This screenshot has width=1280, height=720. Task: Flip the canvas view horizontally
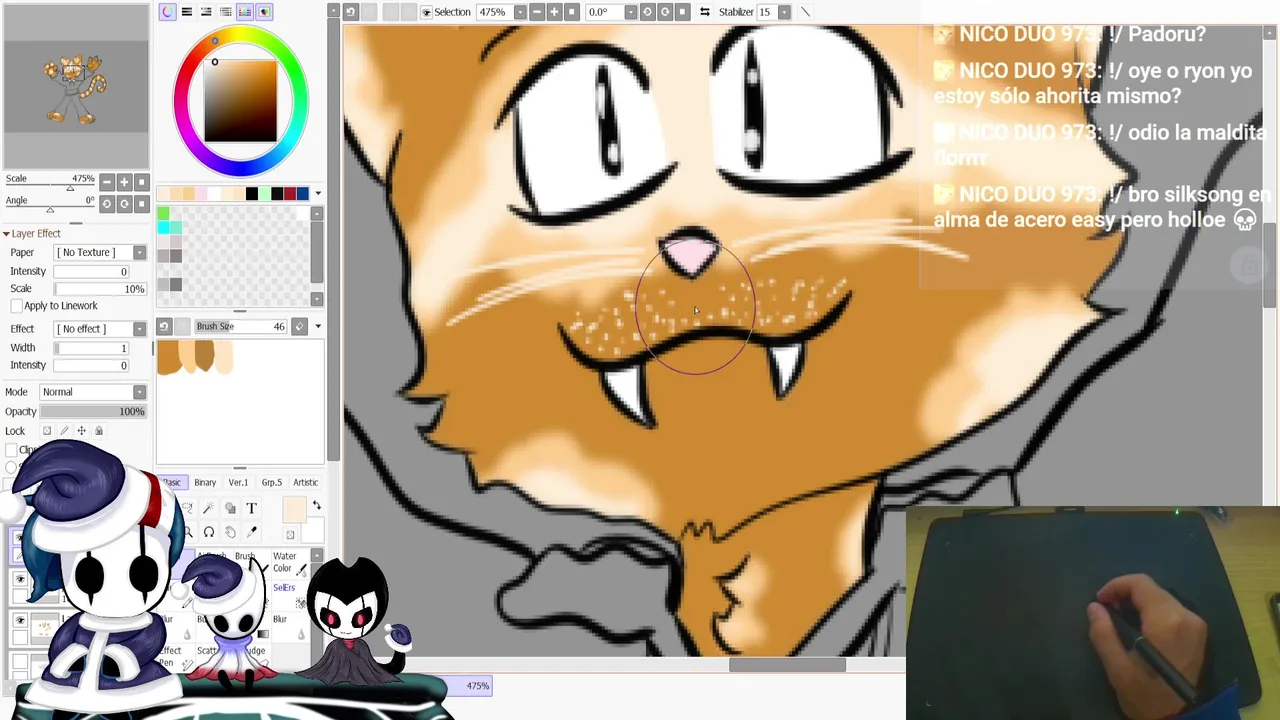click(705, 12)
